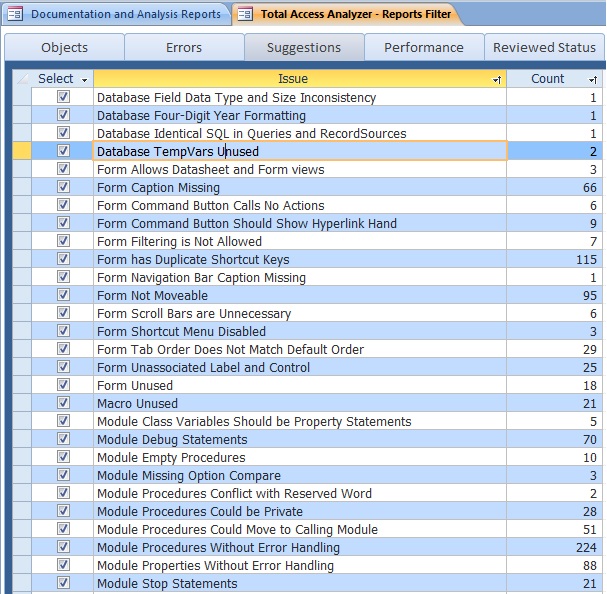Select 'Module Properties Without Error Handling' issue
The image size is (607, 594).
click(x=215, y=566)
